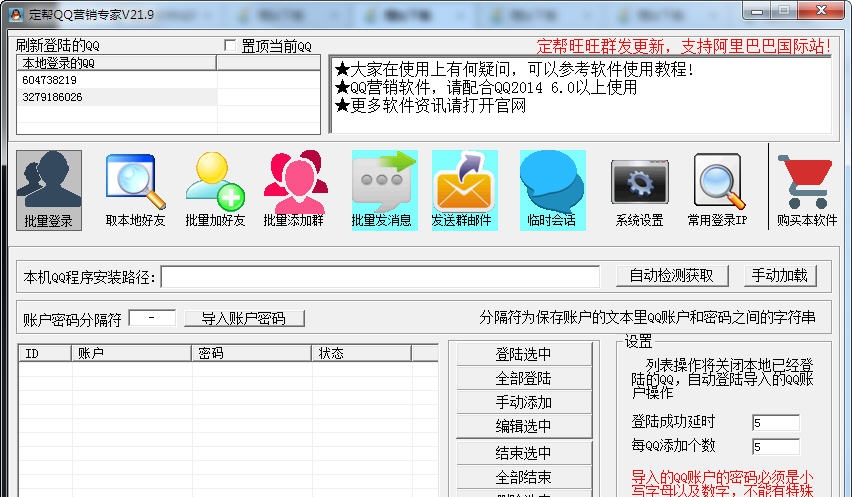Screen dimensions: 852x497
Task: Click the red 定帮旺旺群发更新 announcement
Action: (684, 46)
